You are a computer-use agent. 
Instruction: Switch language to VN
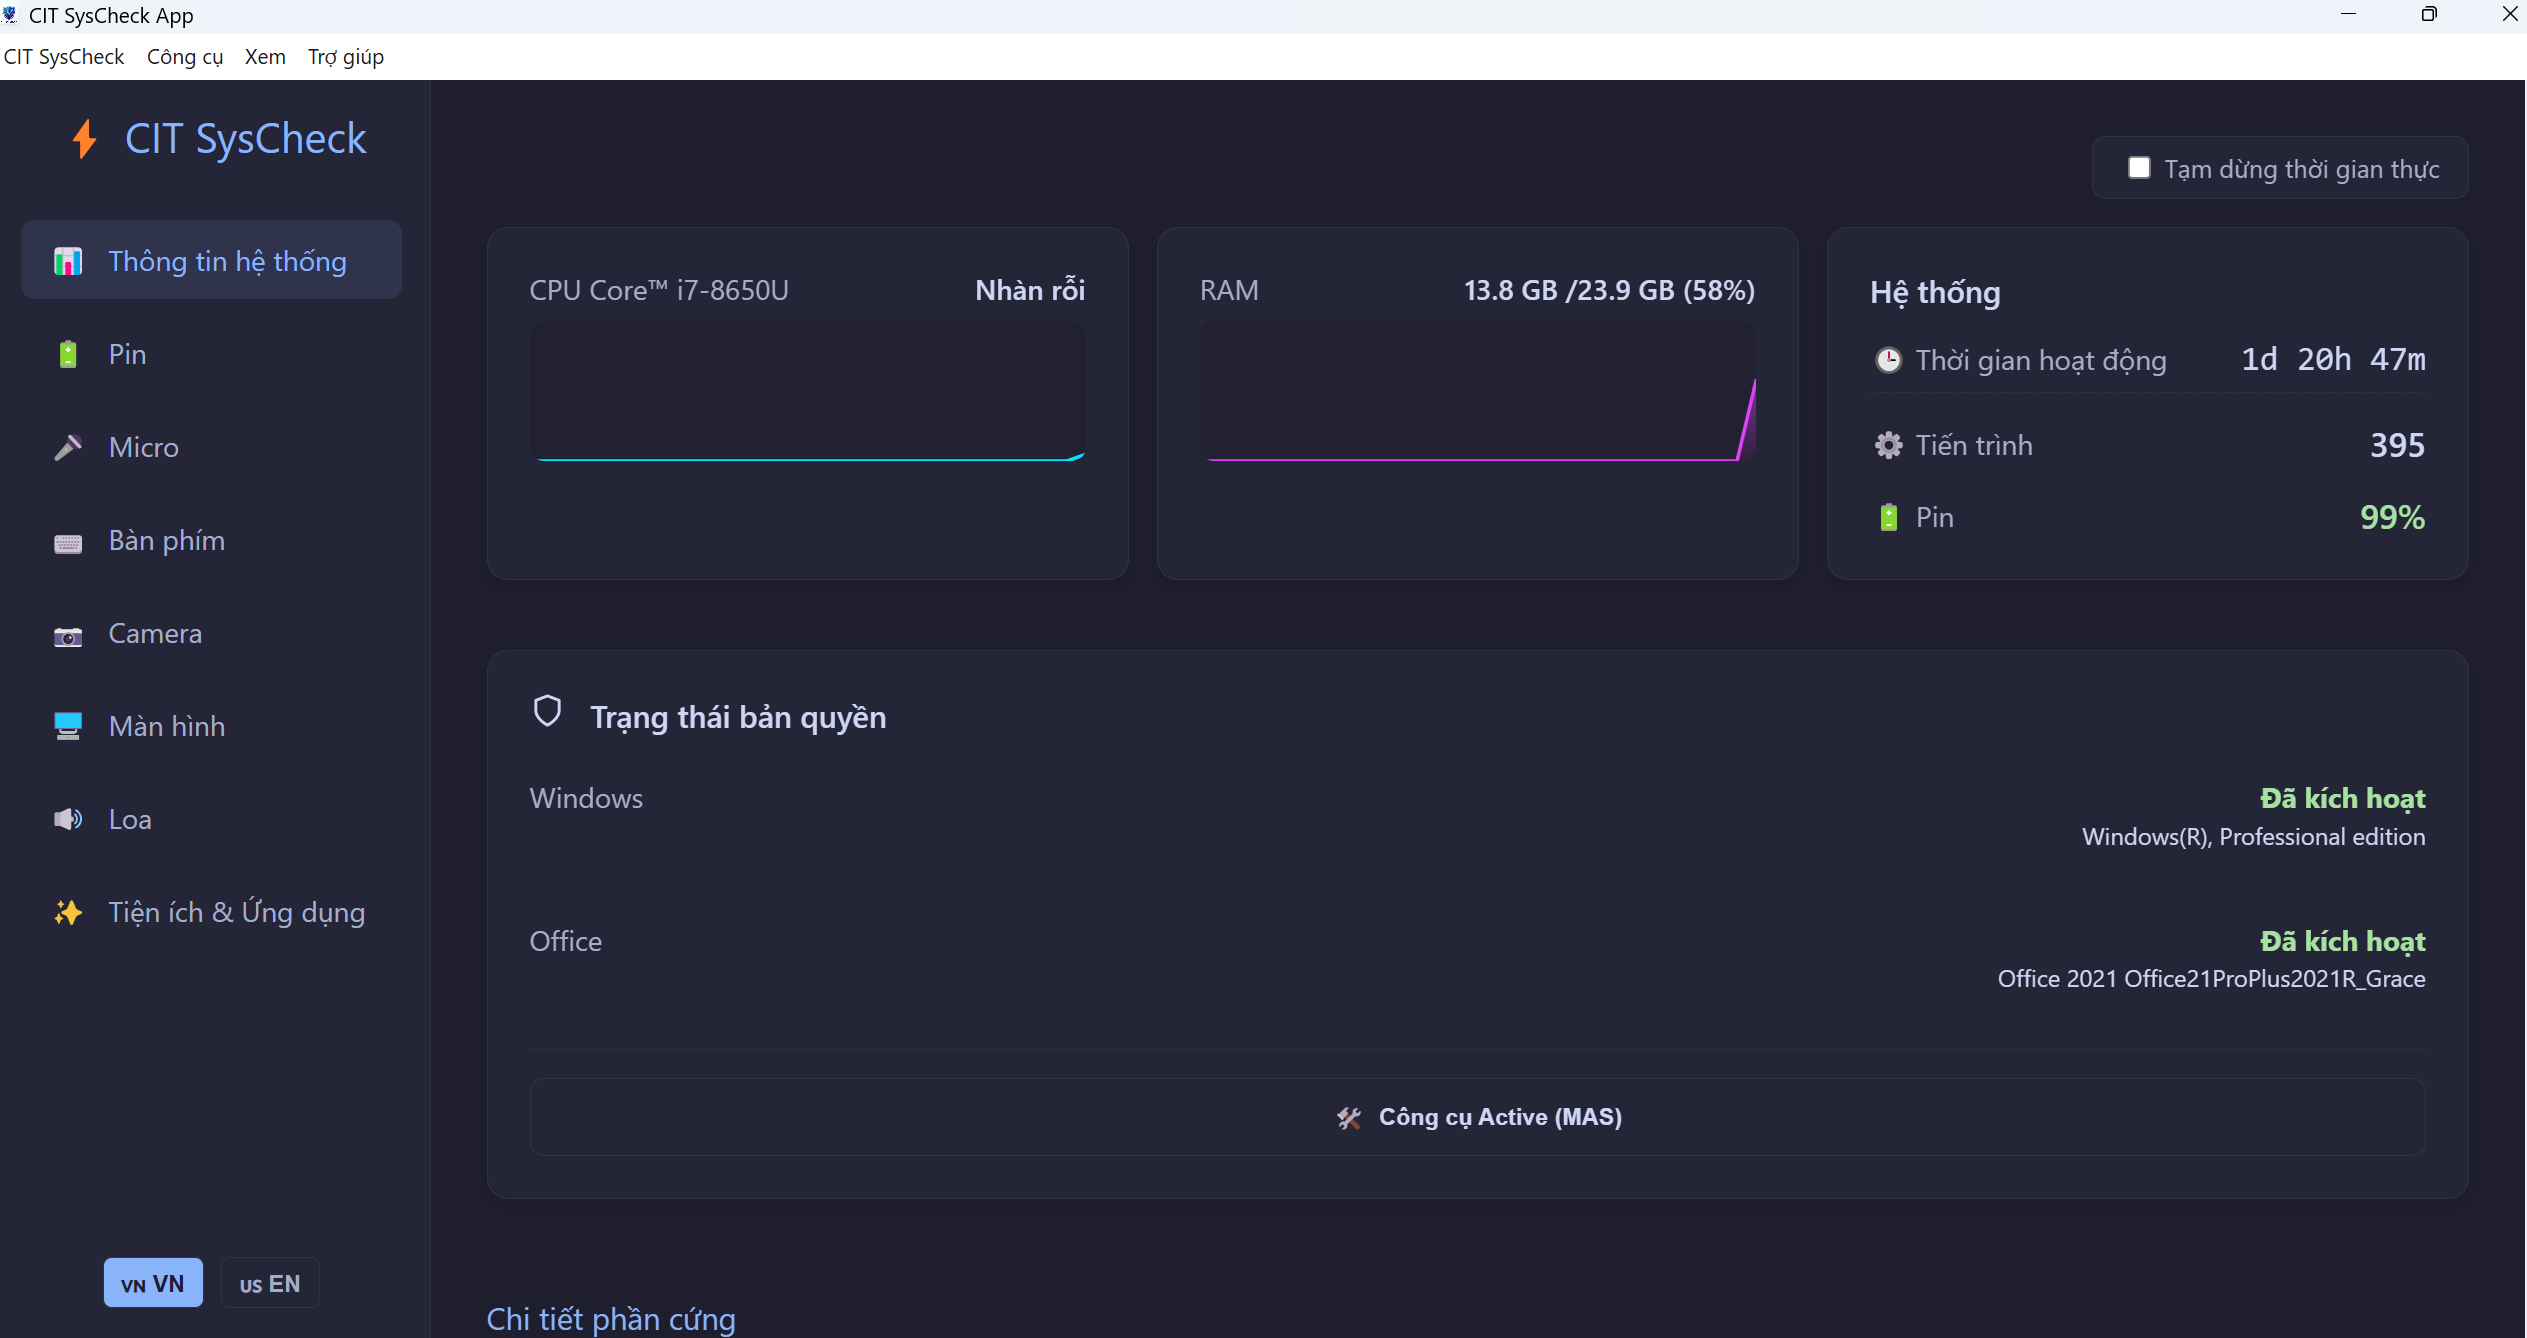point(153,1283)
